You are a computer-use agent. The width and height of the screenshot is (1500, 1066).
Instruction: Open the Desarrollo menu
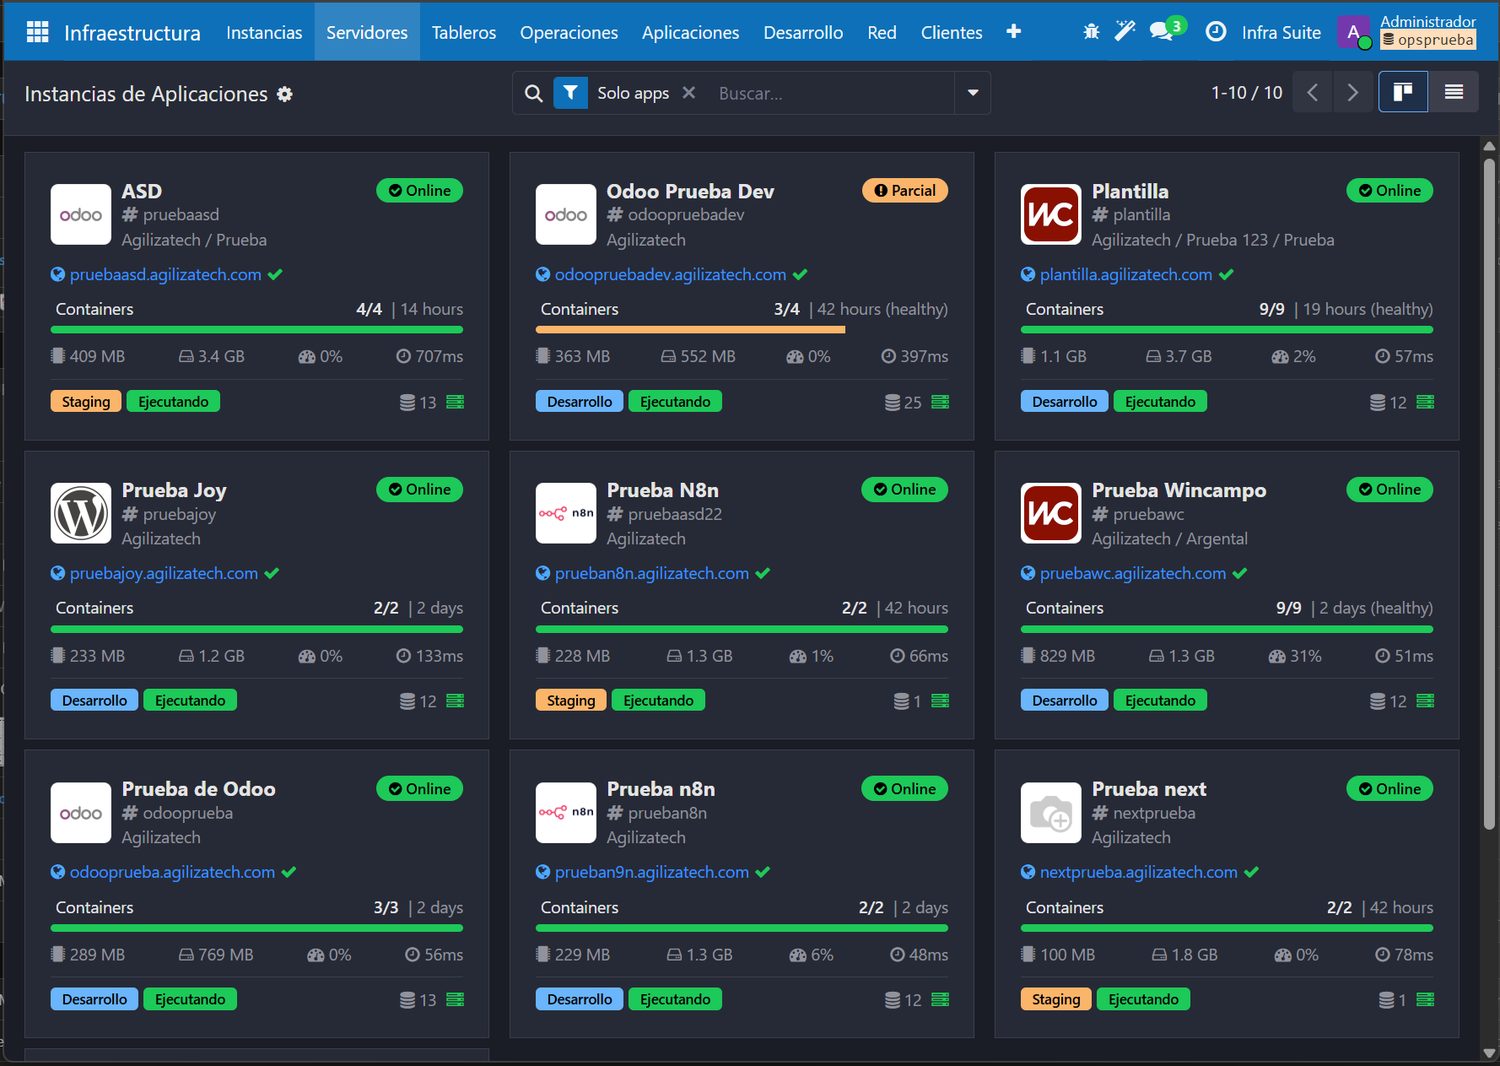[803, 32]
